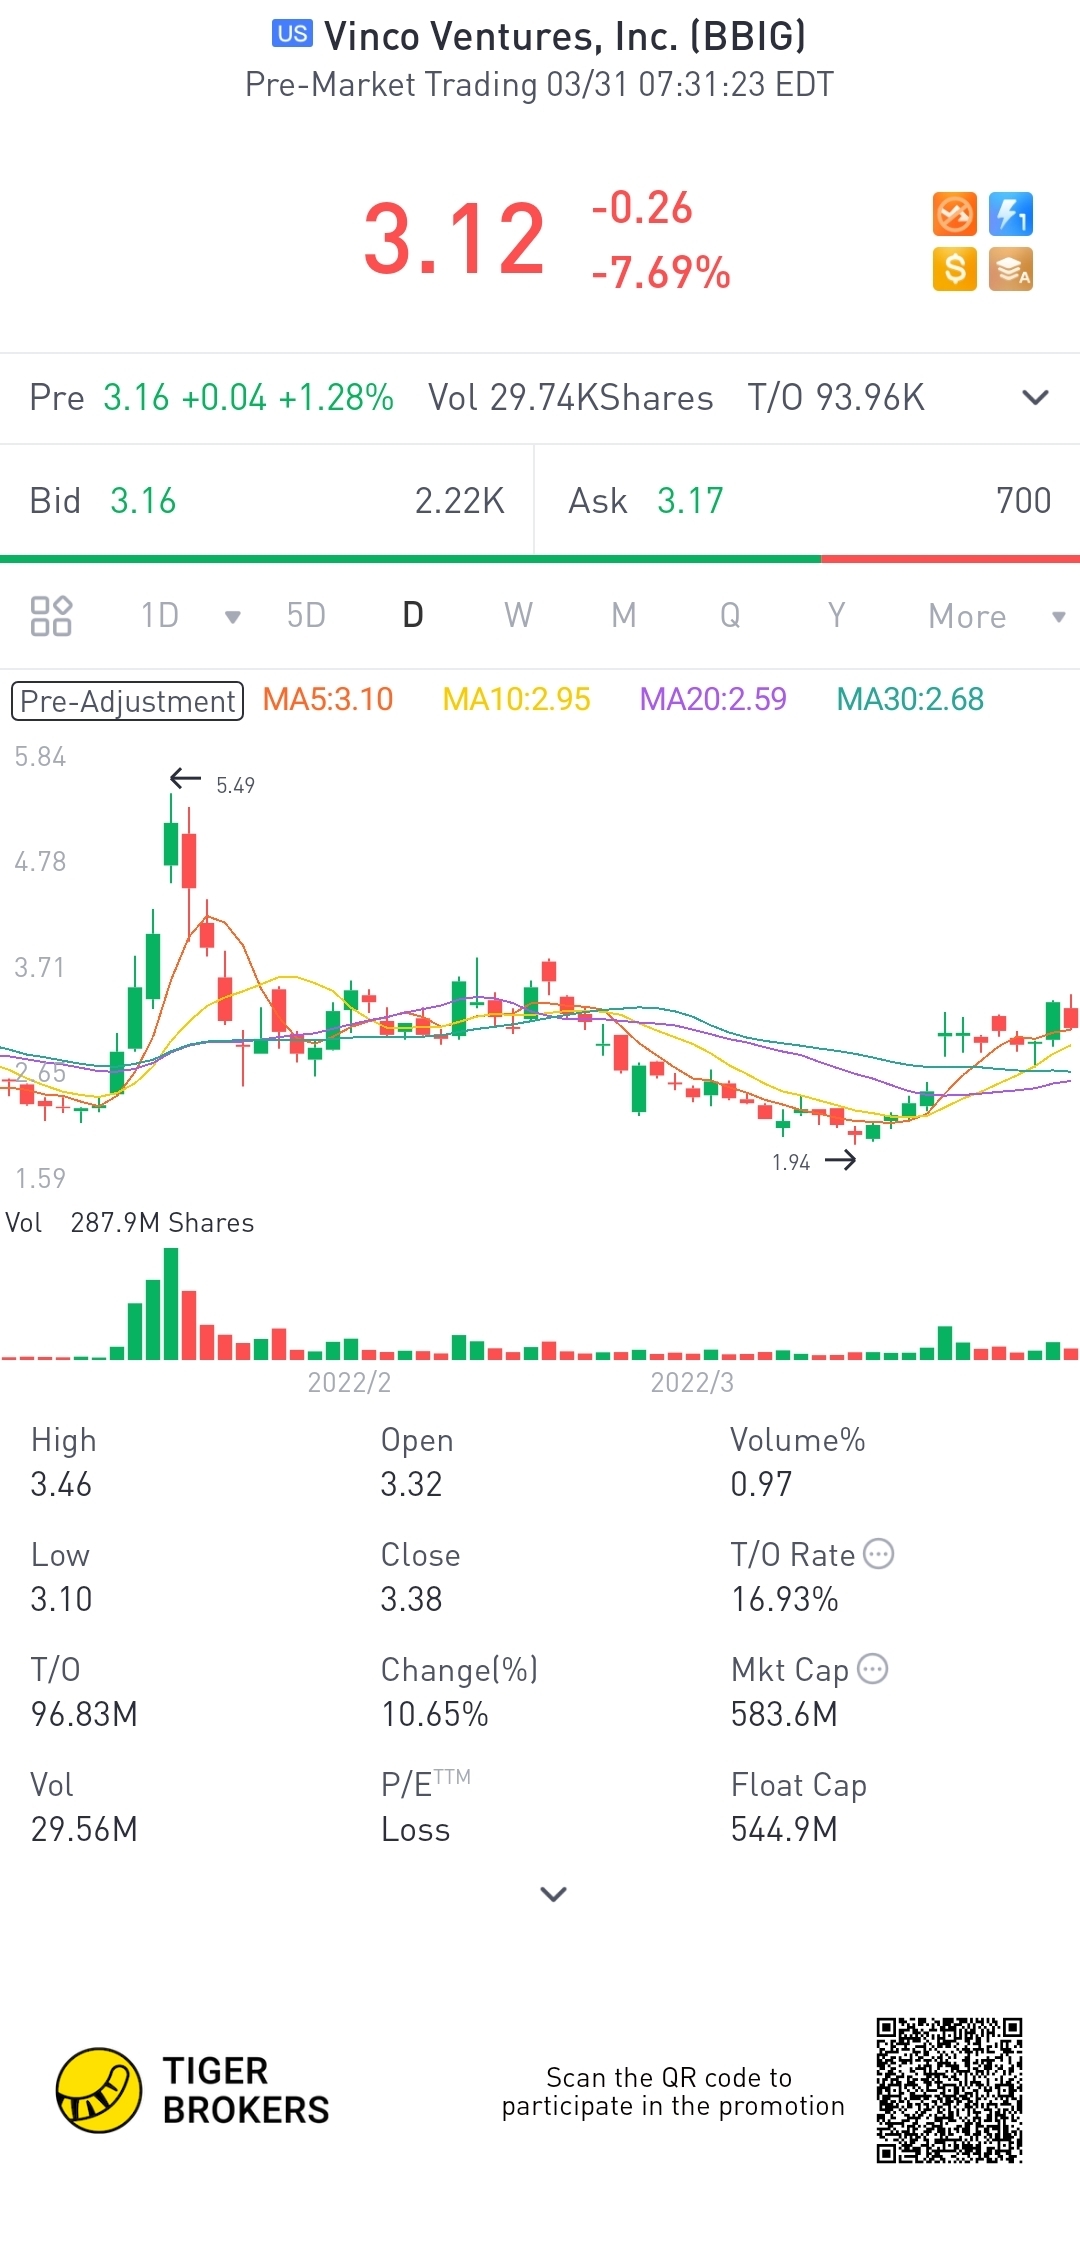
Task: Select the M monthly chart tab
Action: pyautogui.click(x=624, y=615)
